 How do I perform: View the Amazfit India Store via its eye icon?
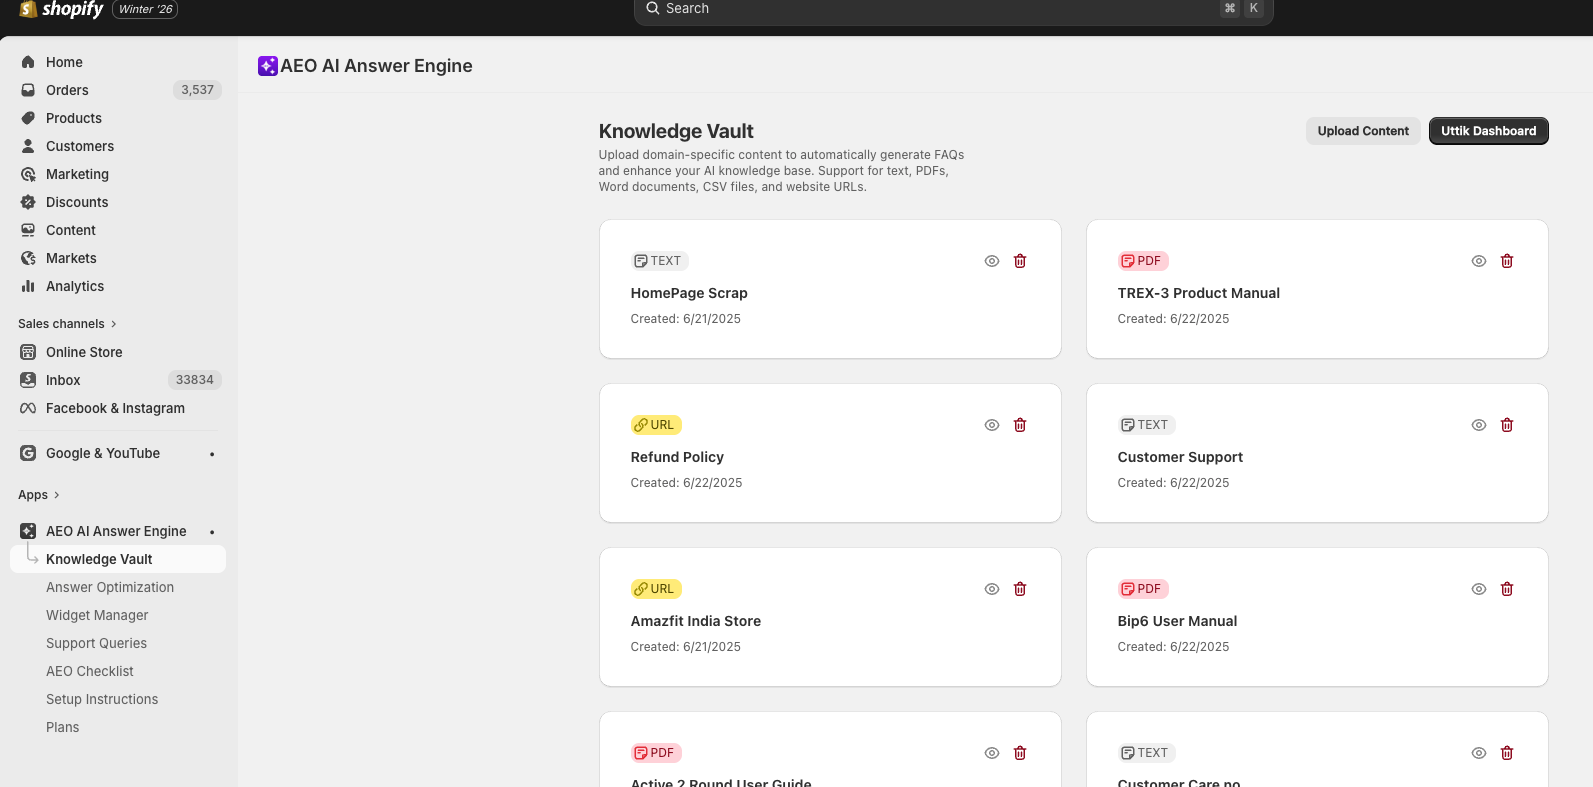click(x=992, y=589)
